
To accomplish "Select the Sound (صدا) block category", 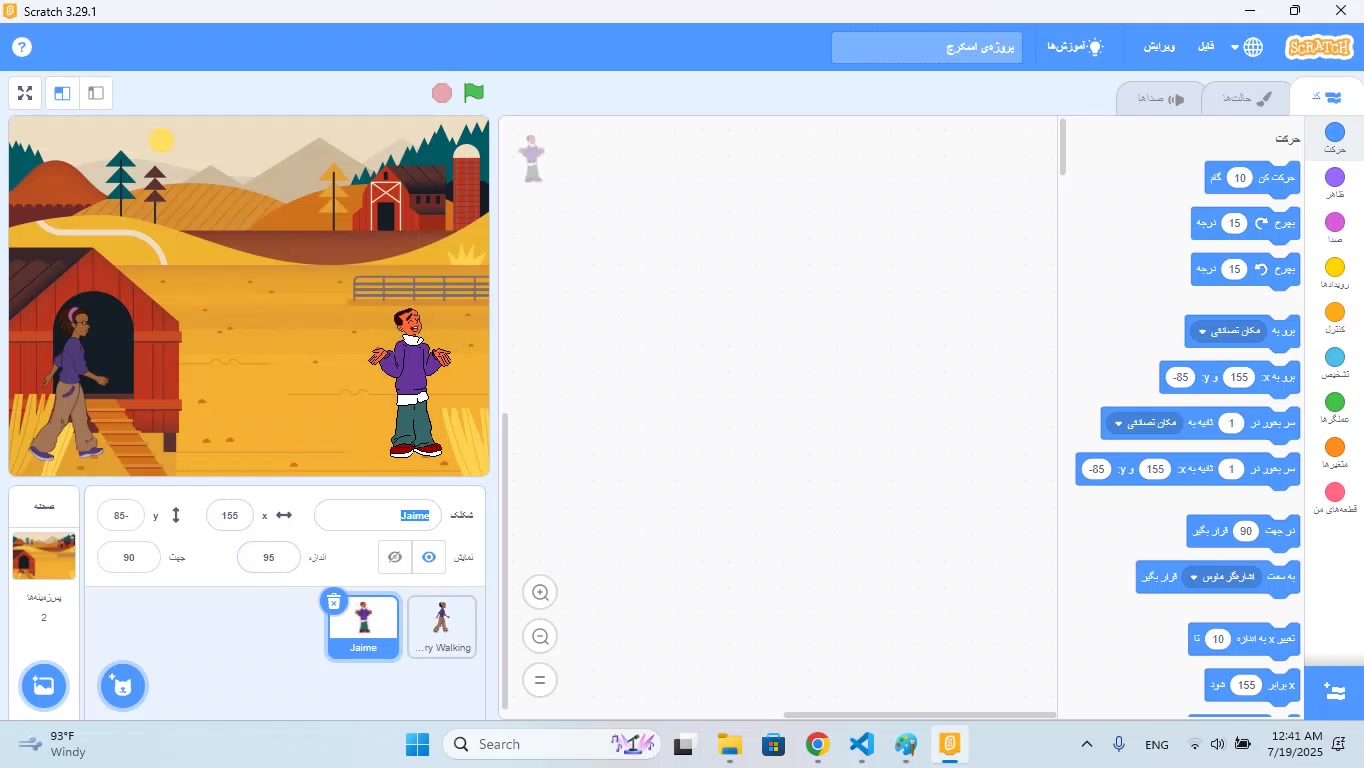I will (x=1335, y=228).
